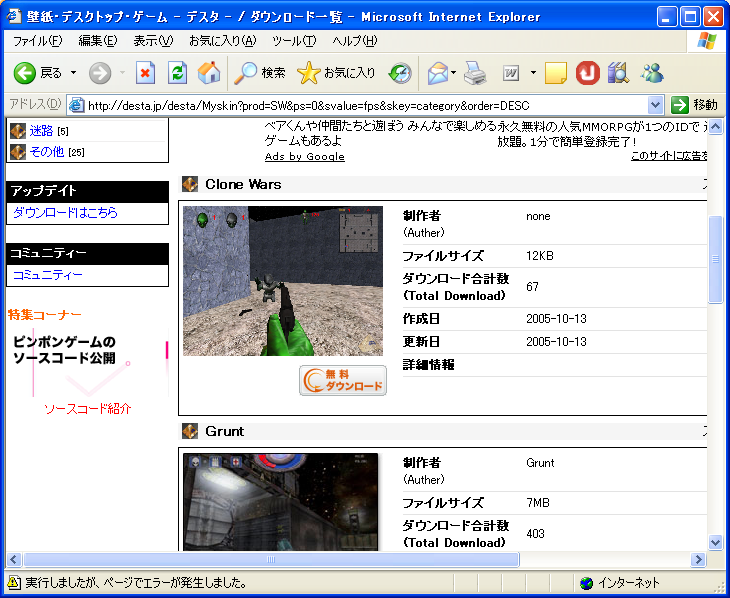Expand the address bar dropdown arrow

655,105
